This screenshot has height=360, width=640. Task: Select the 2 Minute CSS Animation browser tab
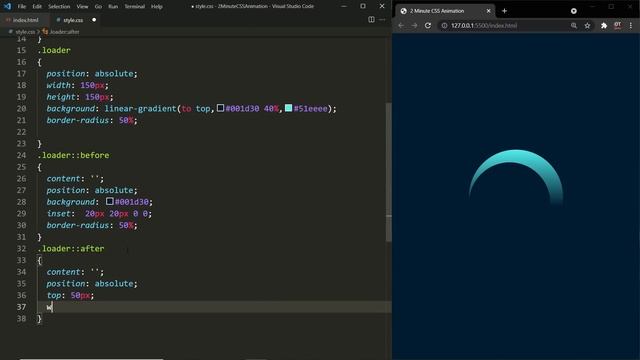(x=445, y=11)
